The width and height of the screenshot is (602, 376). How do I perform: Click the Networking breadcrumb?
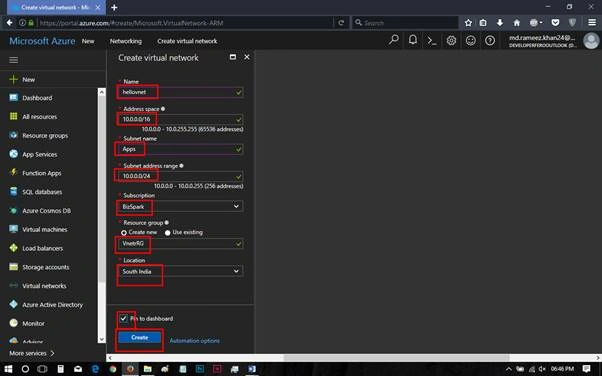(126, 41)
